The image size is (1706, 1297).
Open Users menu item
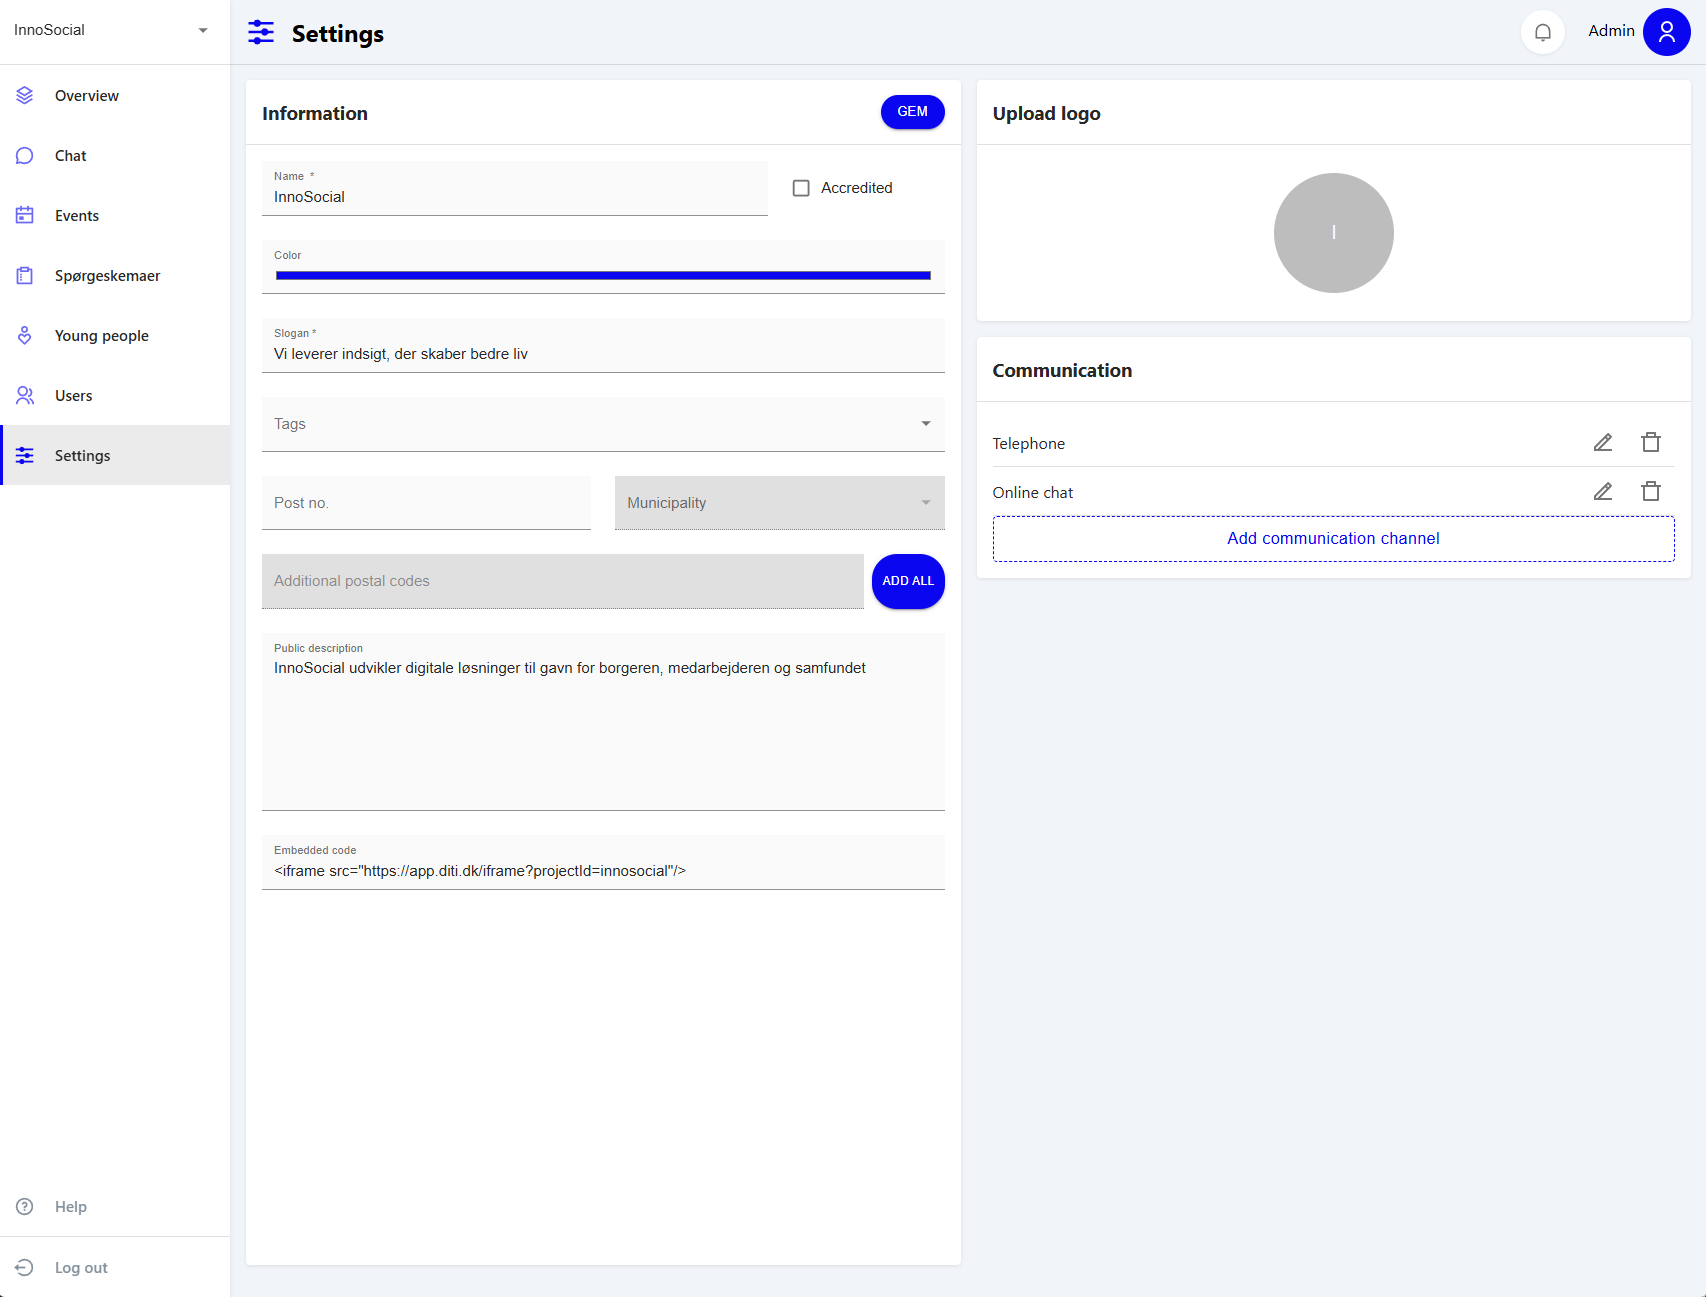point(115,395)
